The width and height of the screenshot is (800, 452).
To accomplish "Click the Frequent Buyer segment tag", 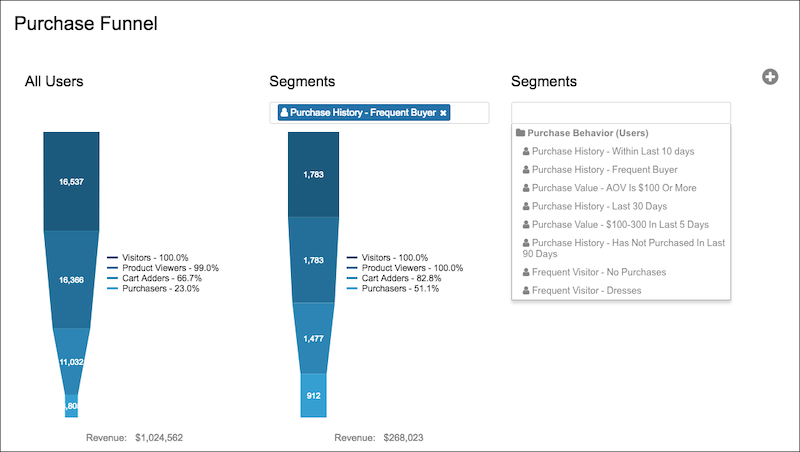I will click(358, 113).
